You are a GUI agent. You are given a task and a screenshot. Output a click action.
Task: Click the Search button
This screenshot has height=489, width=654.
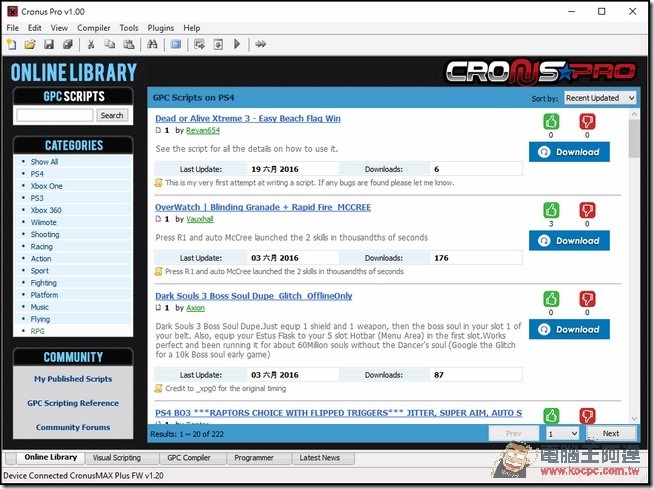click(112, 116)
